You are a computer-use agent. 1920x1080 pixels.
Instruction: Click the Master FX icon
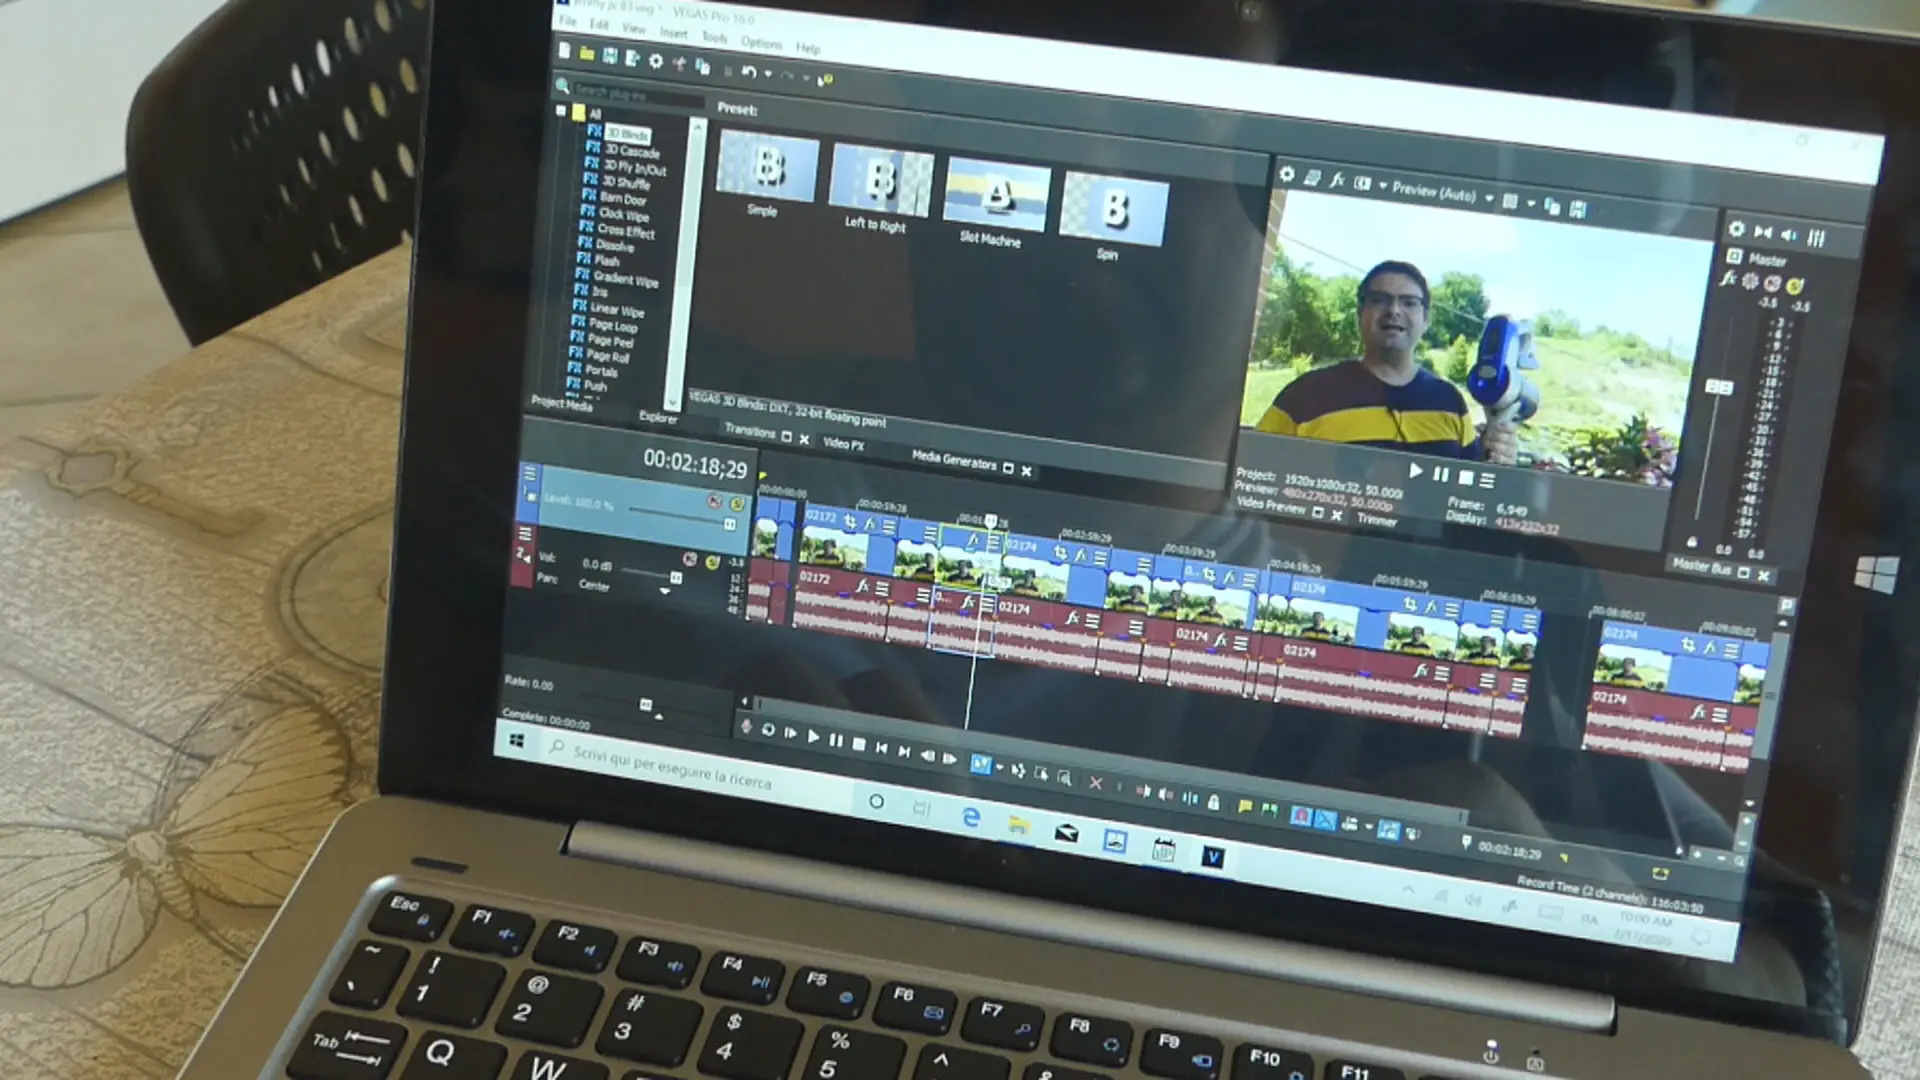coord(1728,278)
